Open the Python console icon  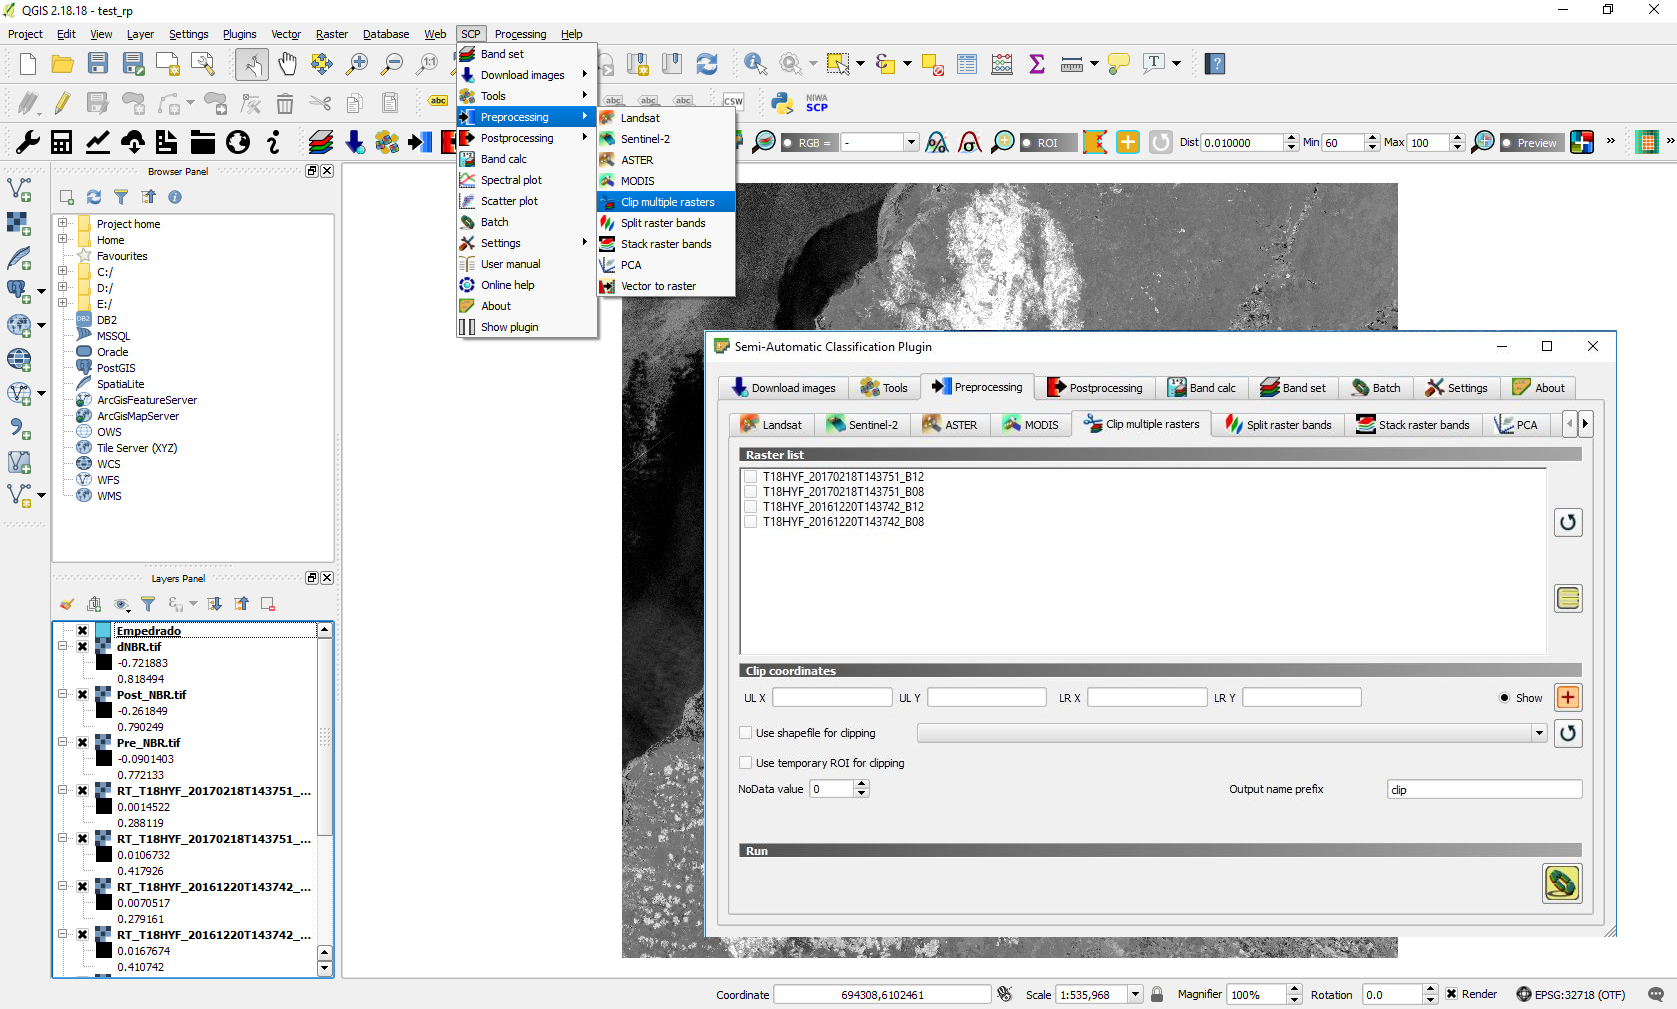(x=782, y=102)
